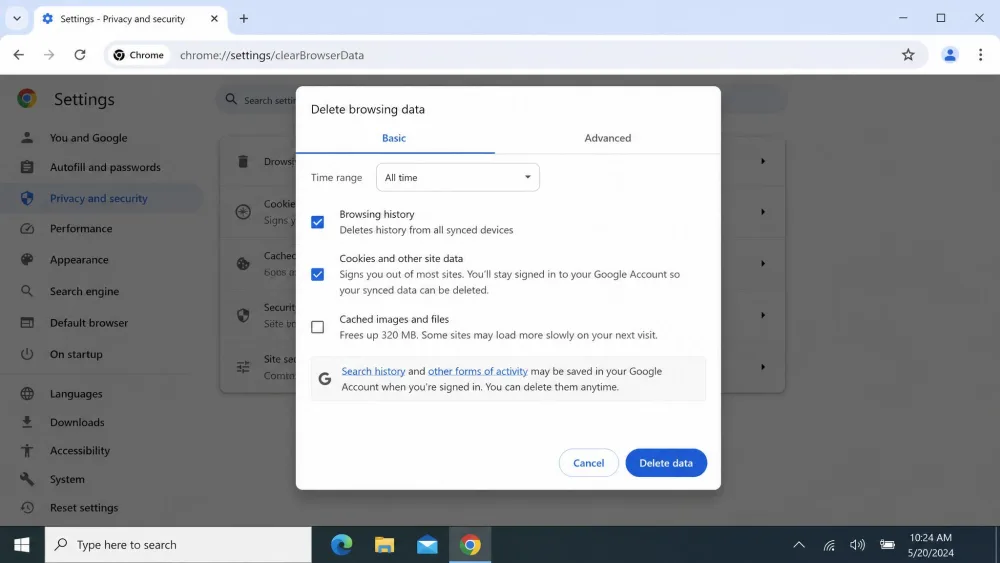The image size is (1000, 563).
Task: Open the Search history link
Action: (x=373, y=371)
